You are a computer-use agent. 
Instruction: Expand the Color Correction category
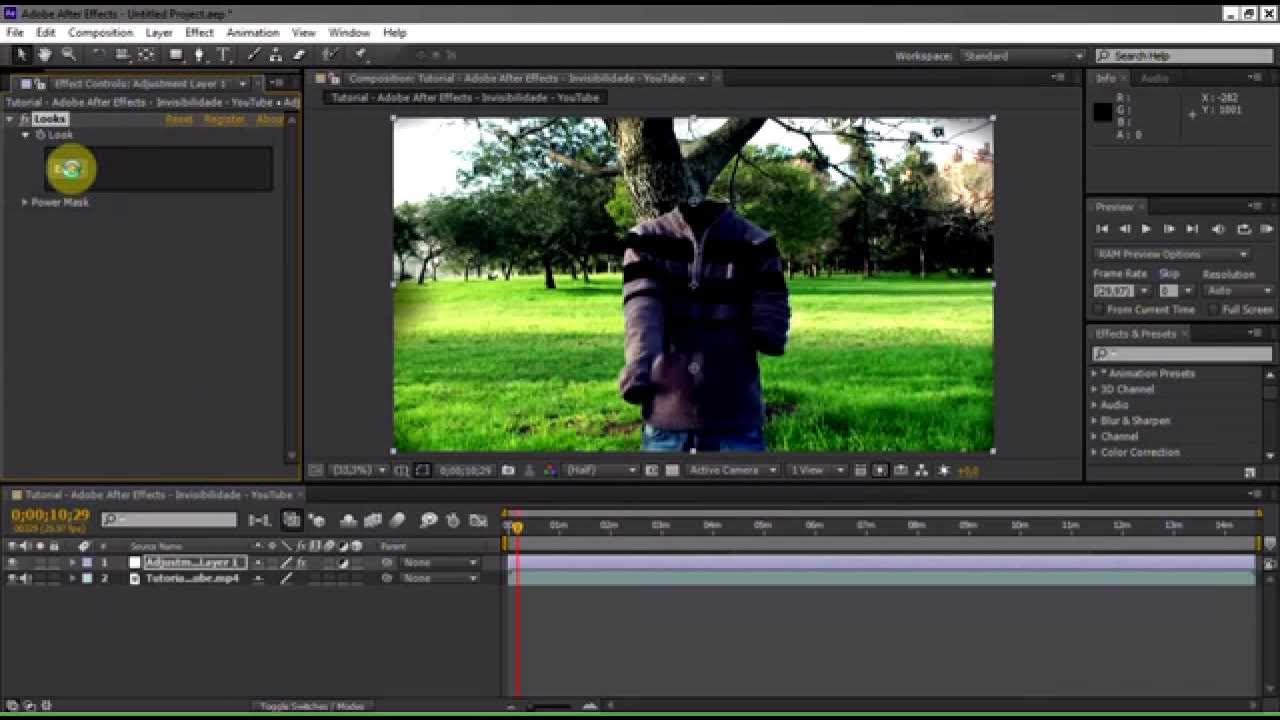(x=1095, y=453)
